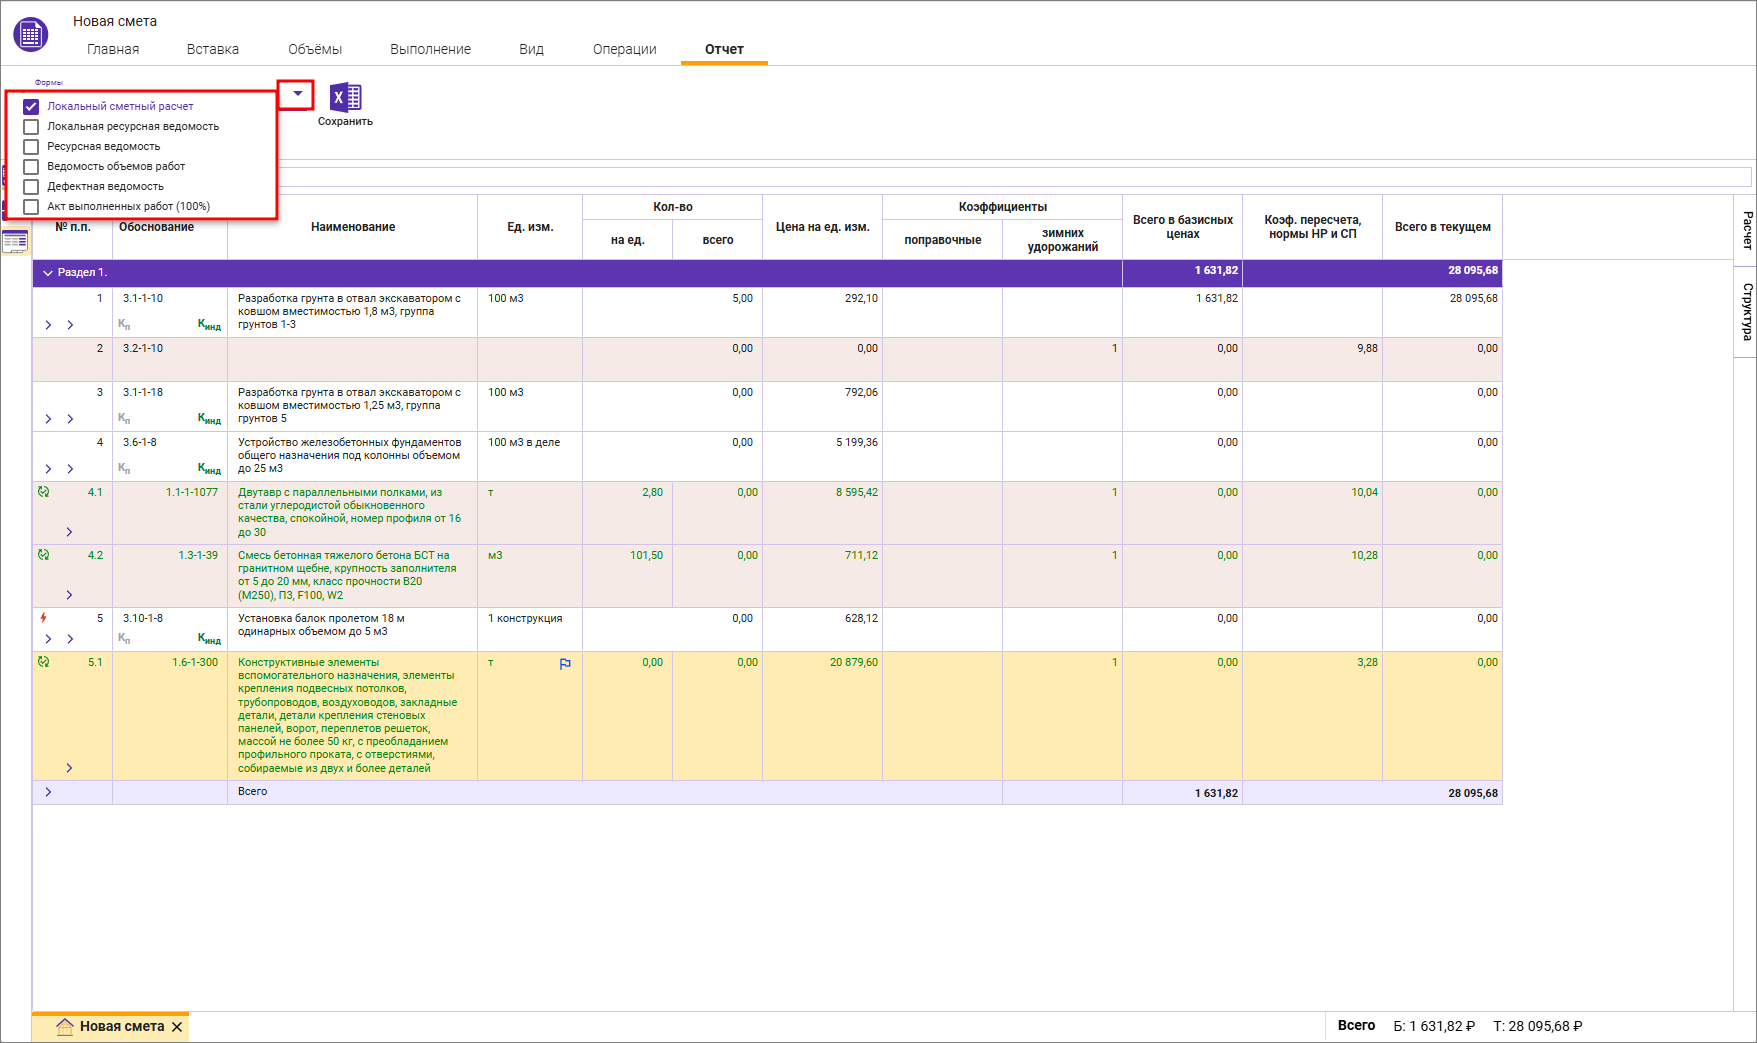This screenshot has height=1043, width=1757.
Task: Click the Excel save icon
Action: point(345,97)
